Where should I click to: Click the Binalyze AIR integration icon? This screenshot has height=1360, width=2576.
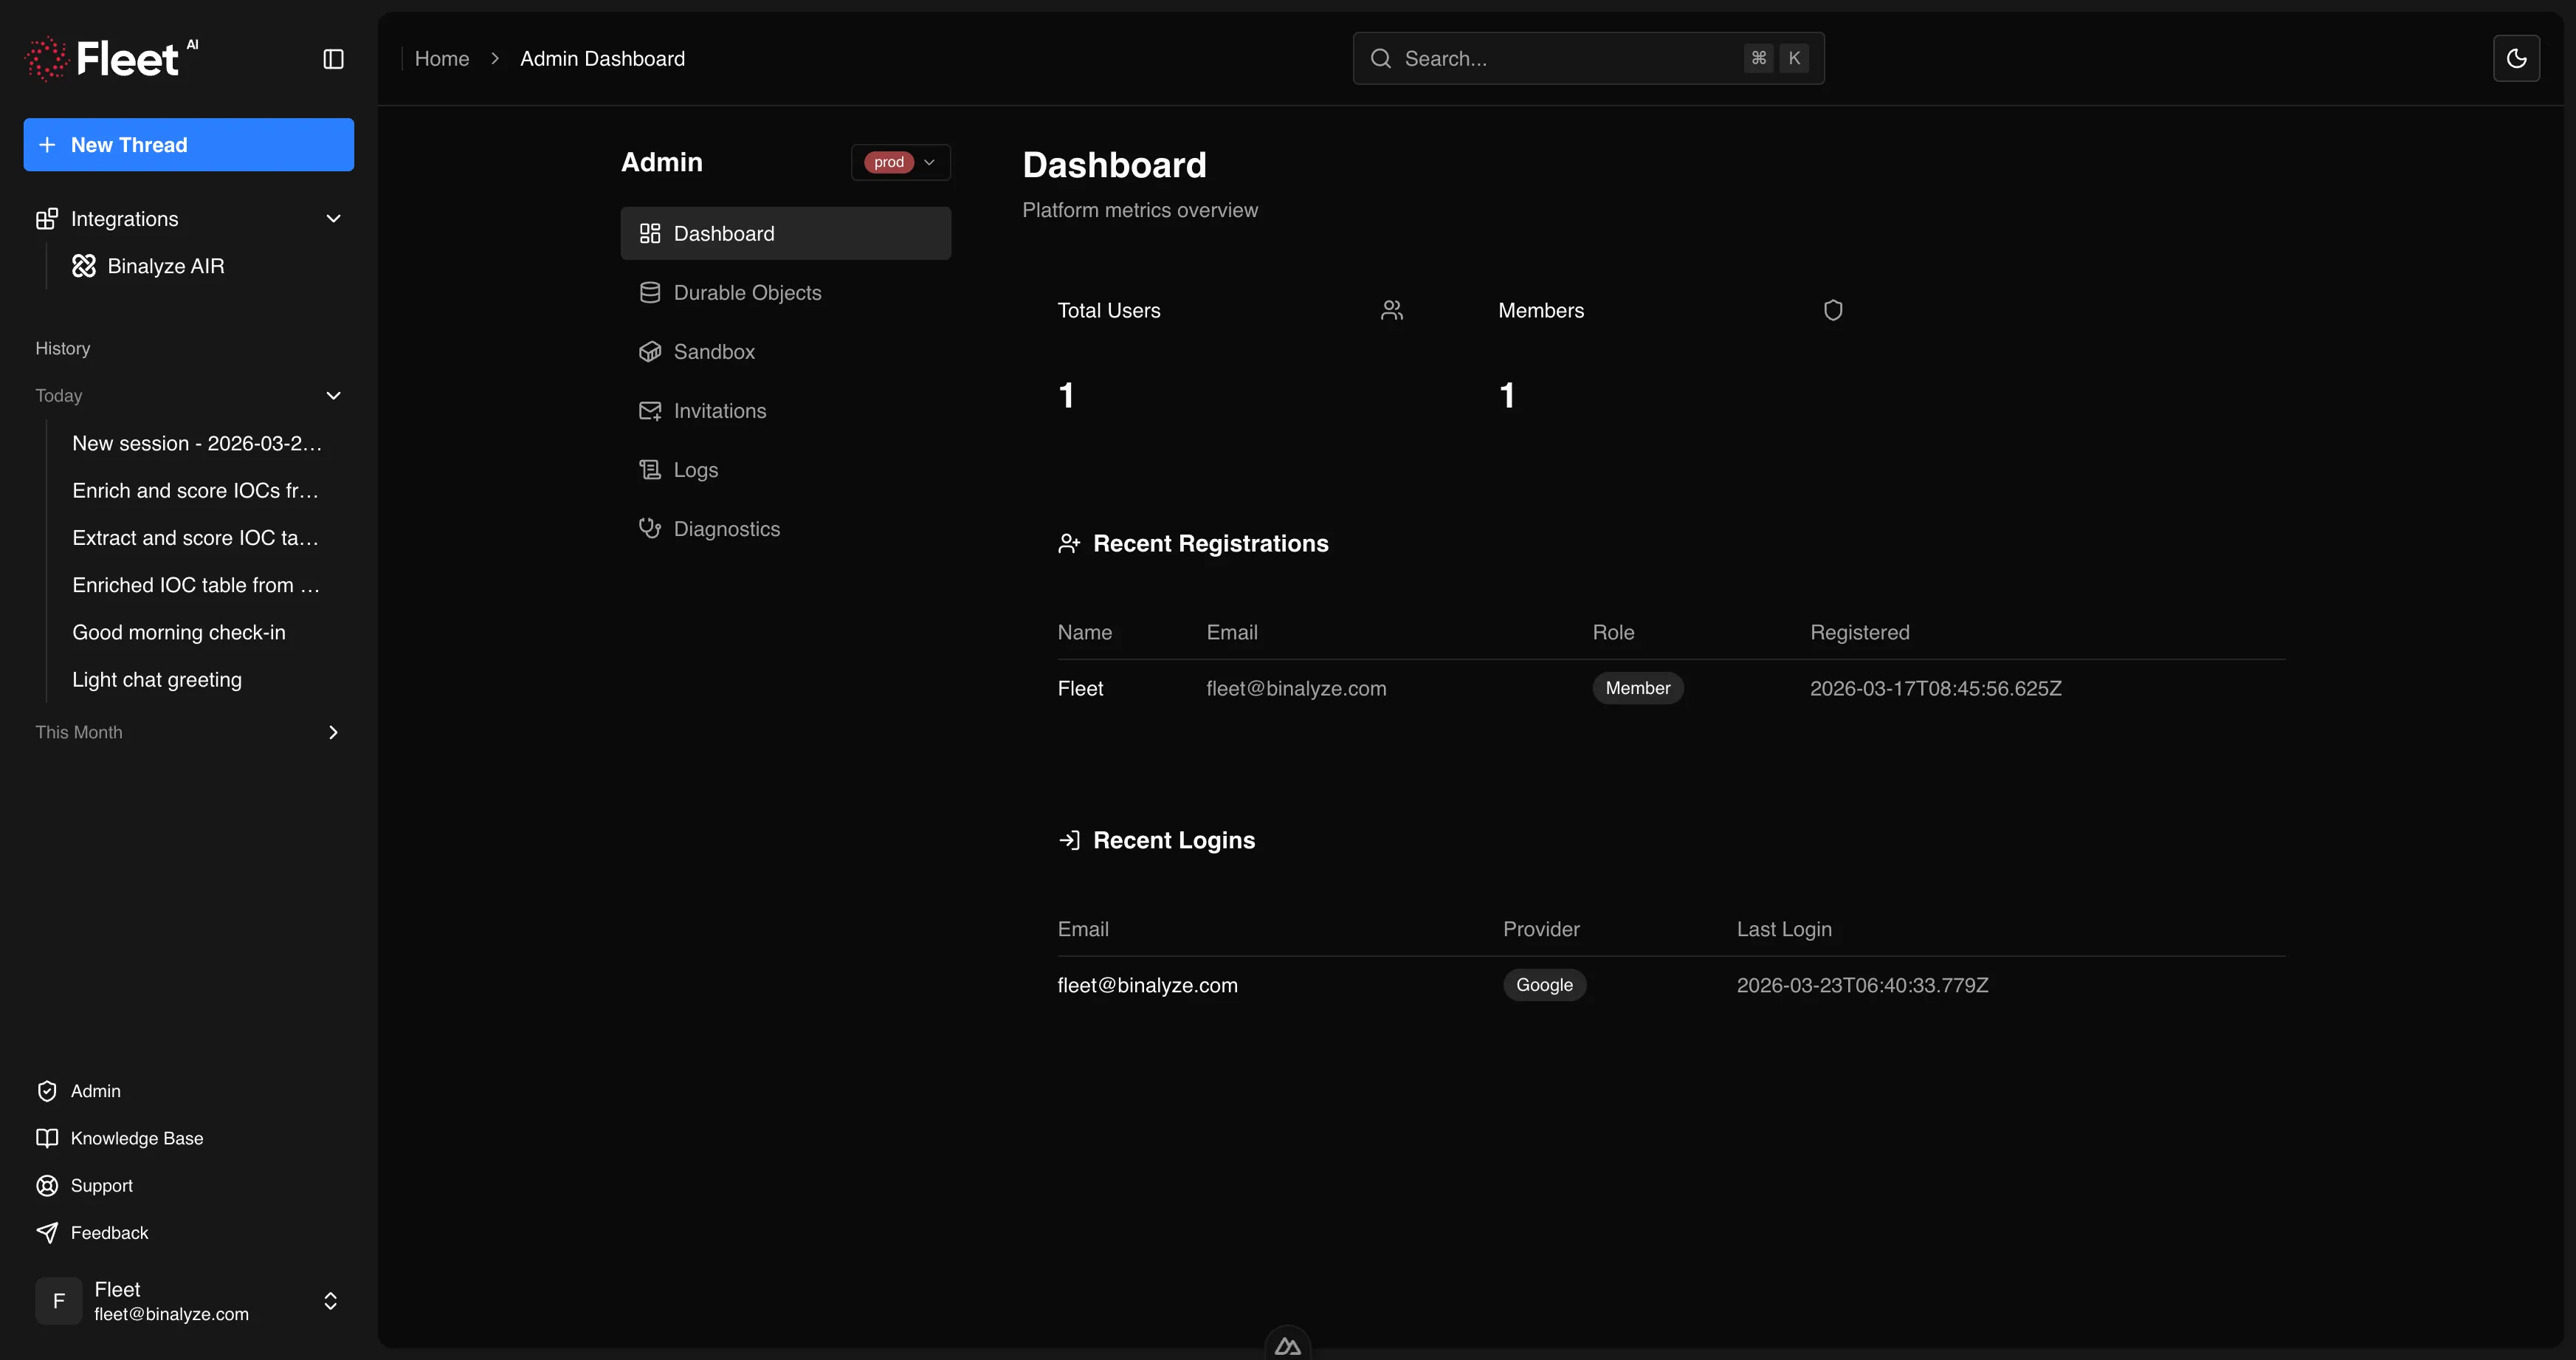(x=84, y=266)
